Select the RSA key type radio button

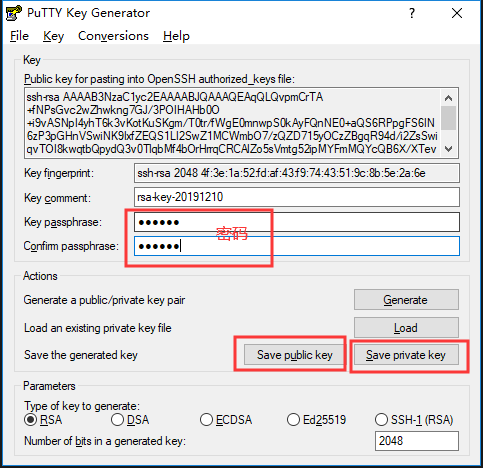pyautogui.click(x=30, y=420)
